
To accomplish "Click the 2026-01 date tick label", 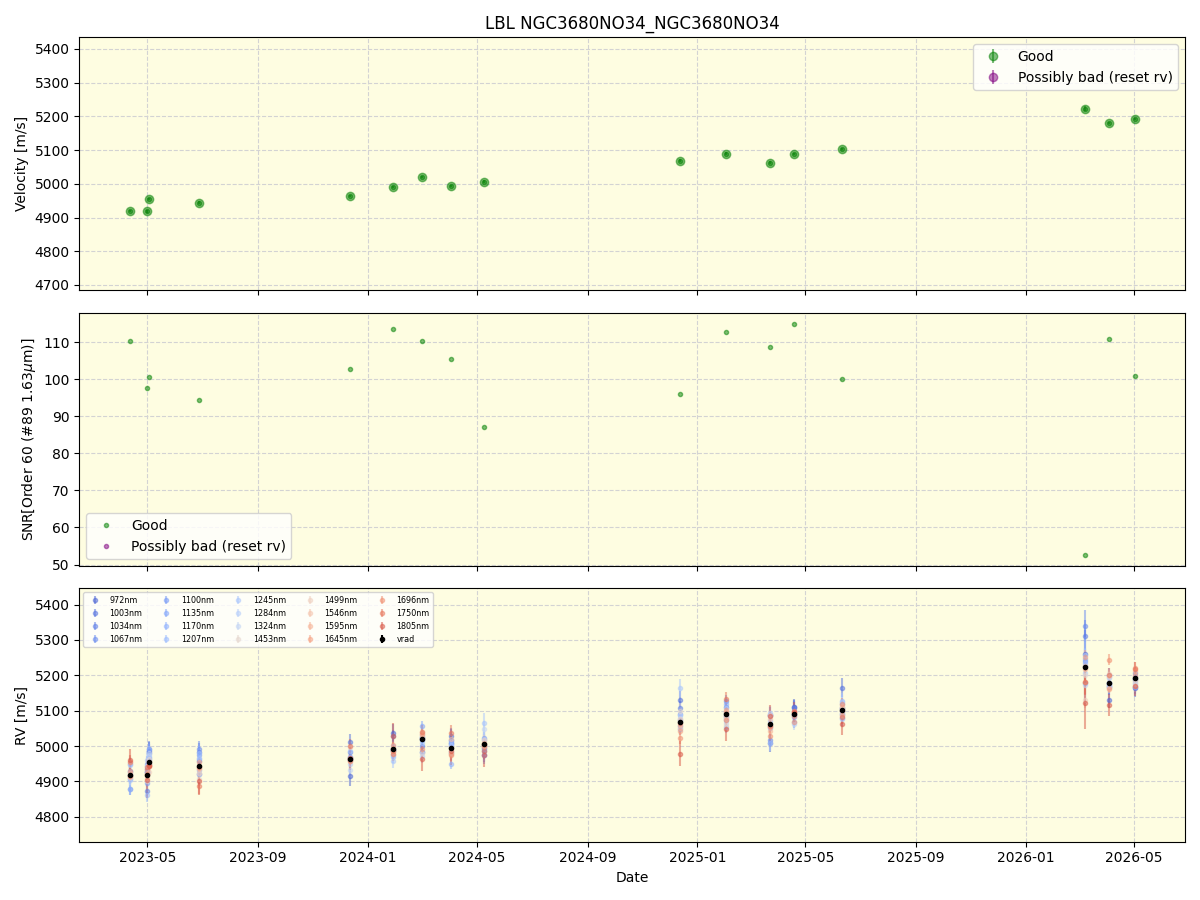I will point(1026,857).
